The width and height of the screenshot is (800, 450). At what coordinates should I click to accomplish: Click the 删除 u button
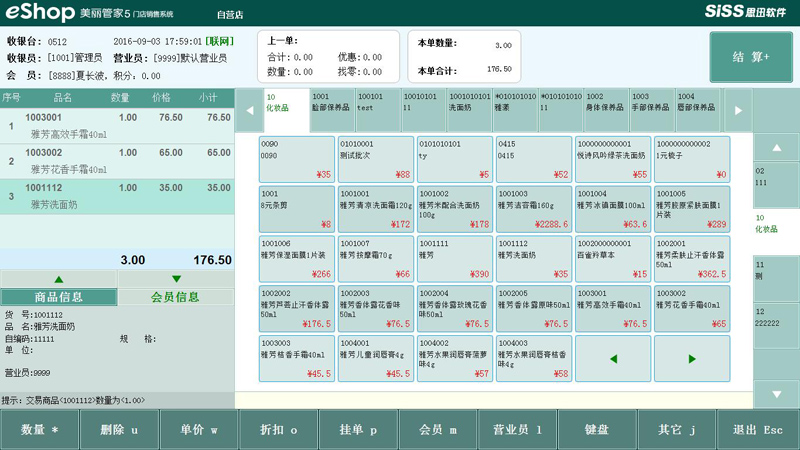[119, 430]
